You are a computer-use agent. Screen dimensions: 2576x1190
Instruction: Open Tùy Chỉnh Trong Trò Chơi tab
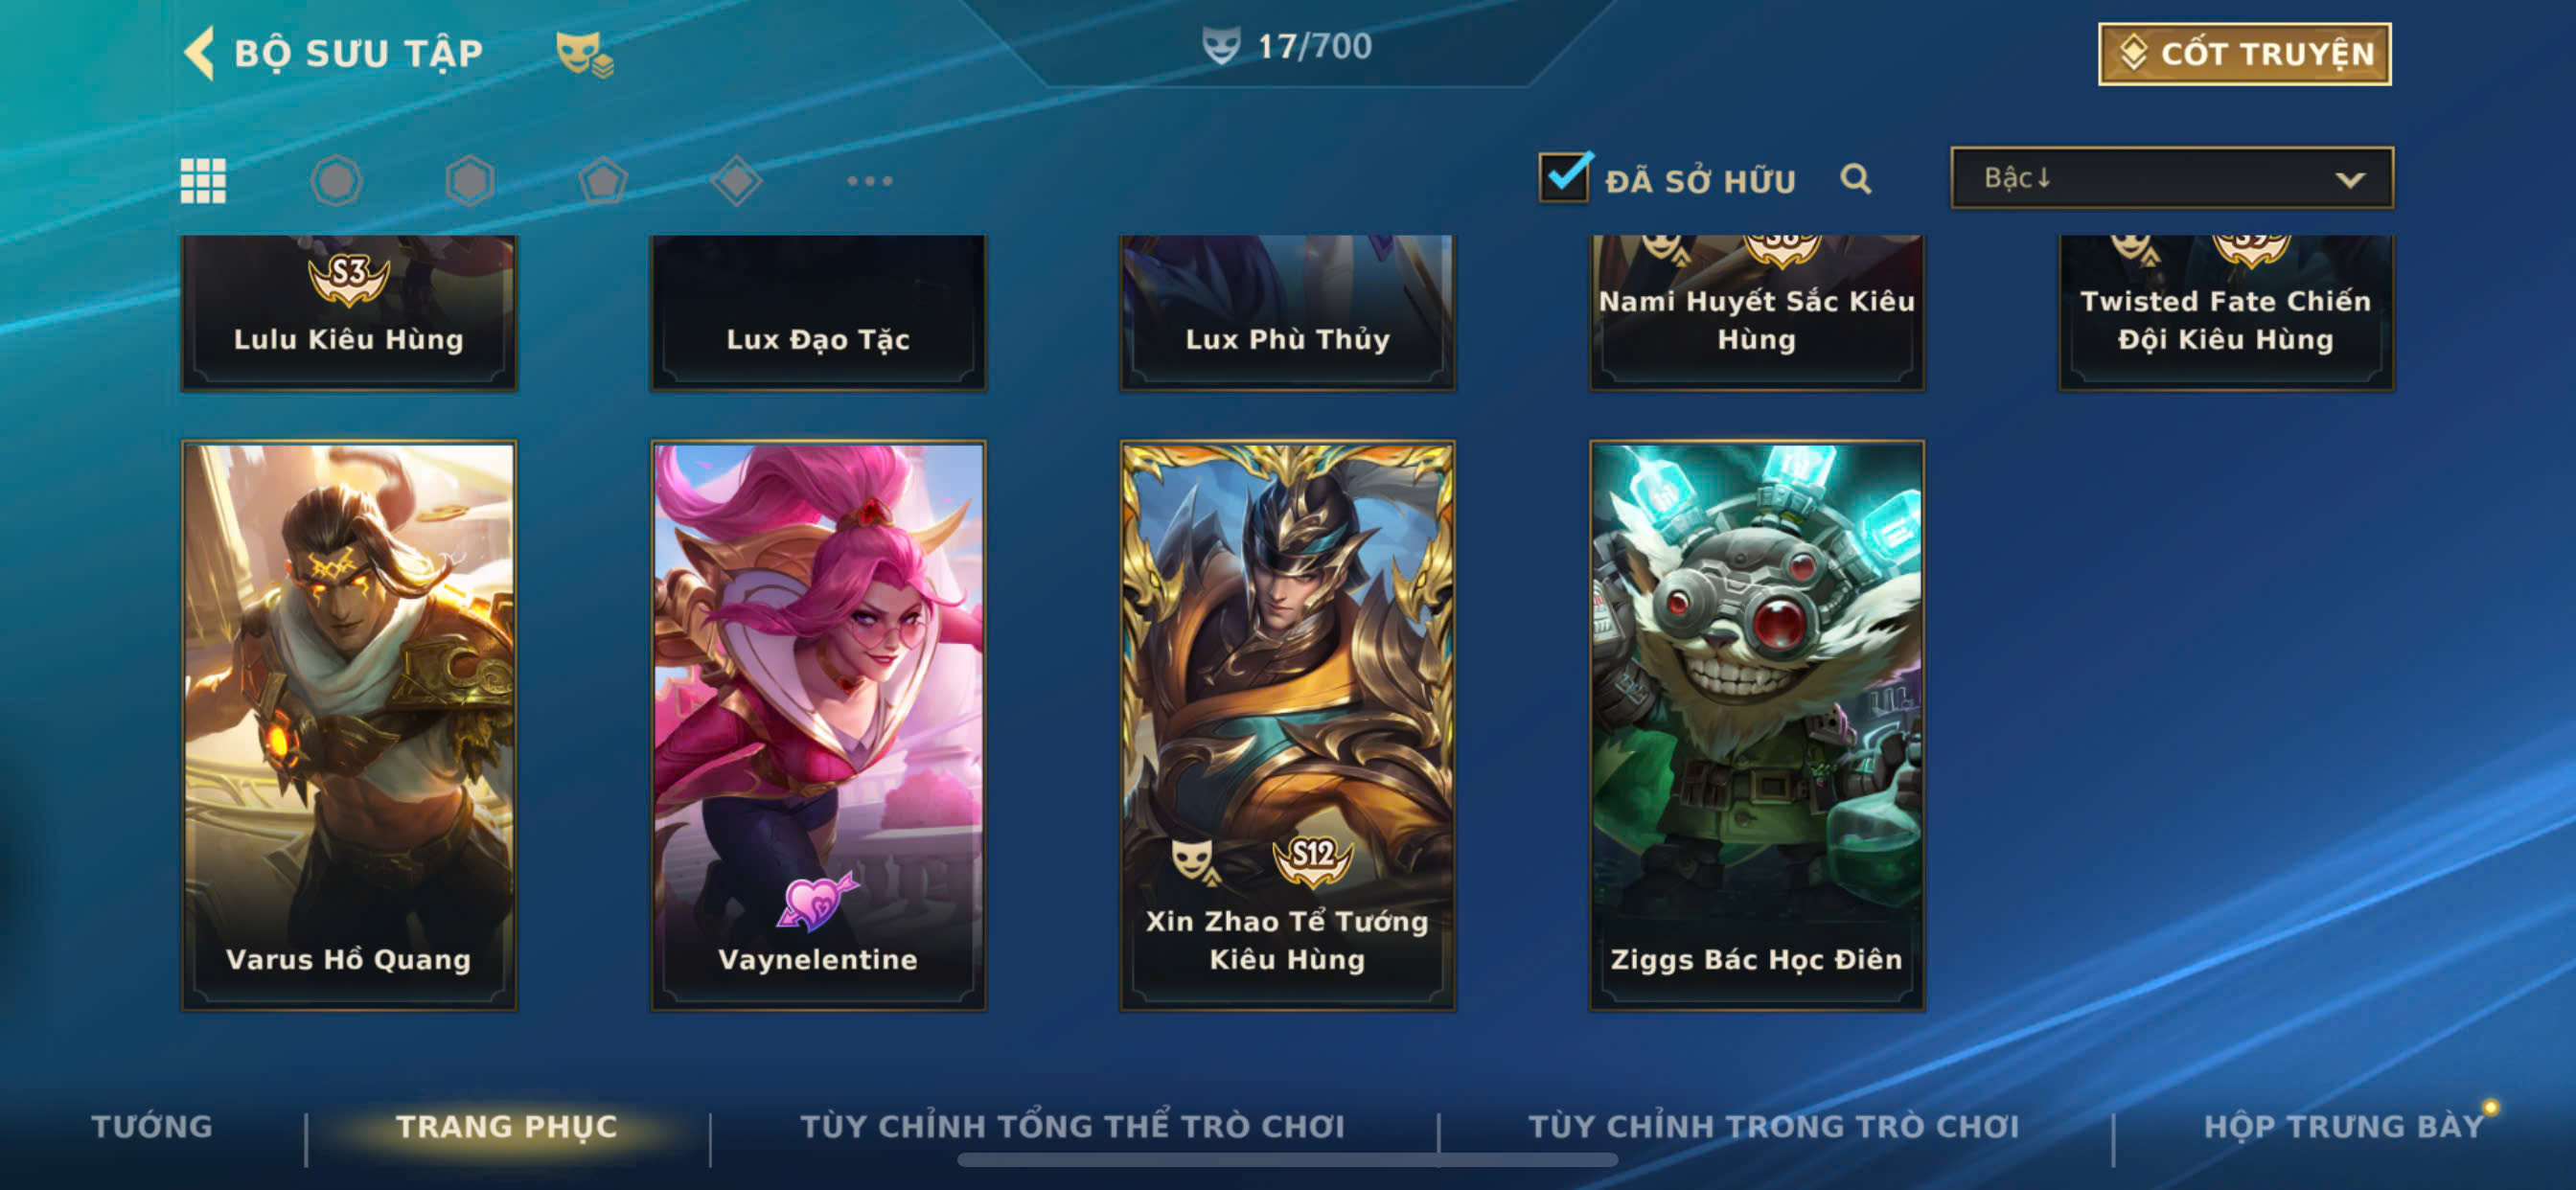tap(1773, 1126)
